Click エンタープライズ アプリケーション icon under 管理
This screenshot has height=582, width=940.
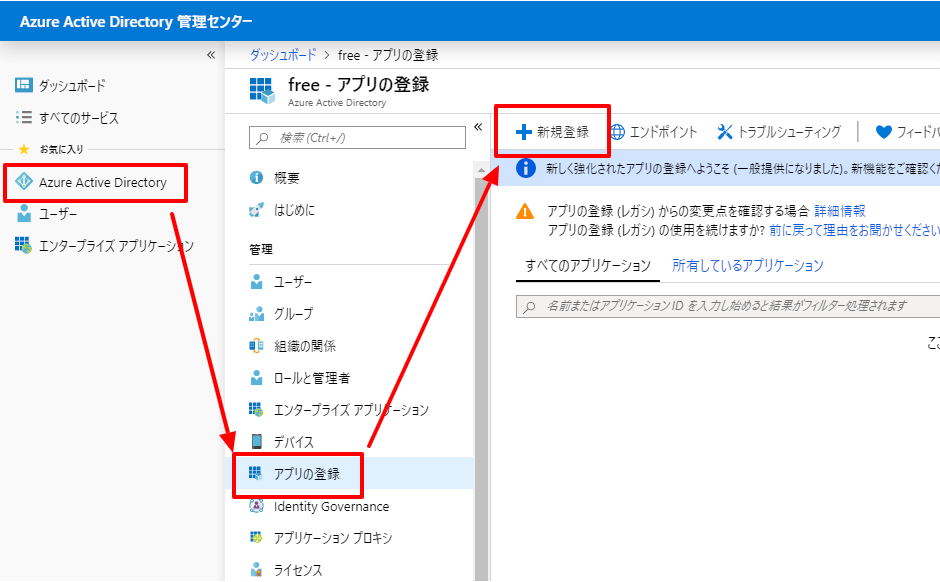tap(257, 409)
